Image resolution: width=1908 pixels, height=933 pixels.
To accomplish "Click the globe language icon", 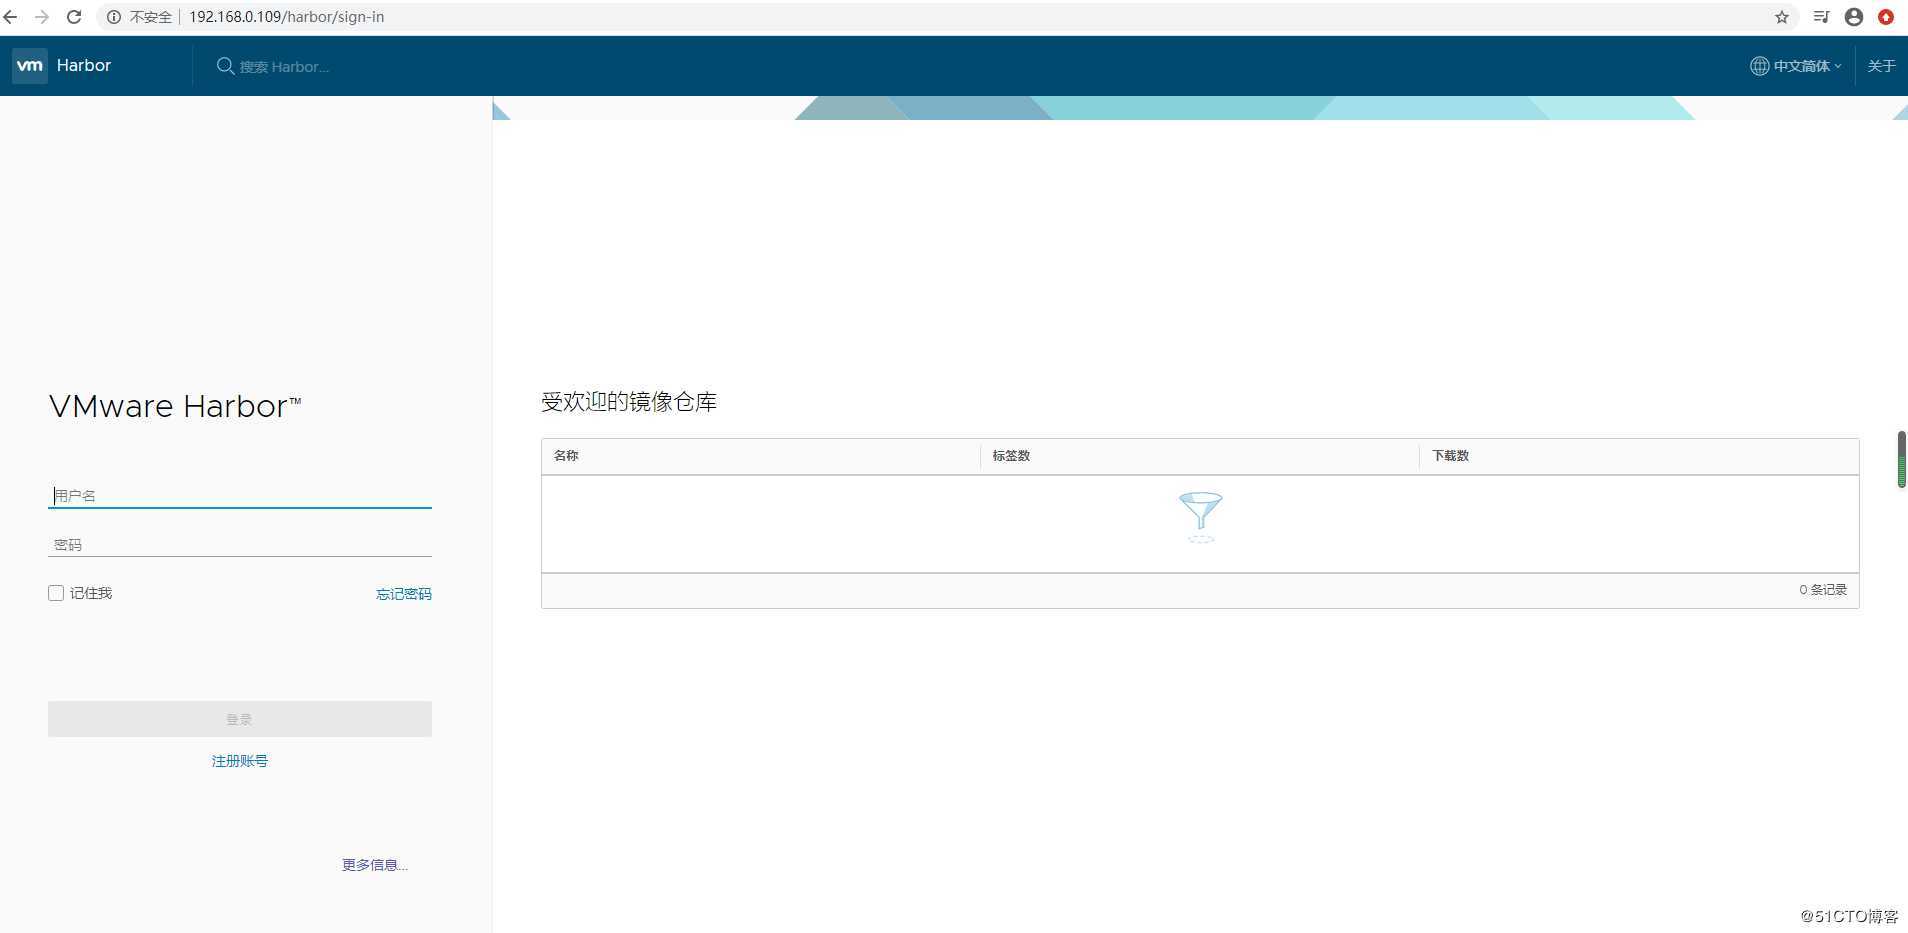I will click(1759, 66).
